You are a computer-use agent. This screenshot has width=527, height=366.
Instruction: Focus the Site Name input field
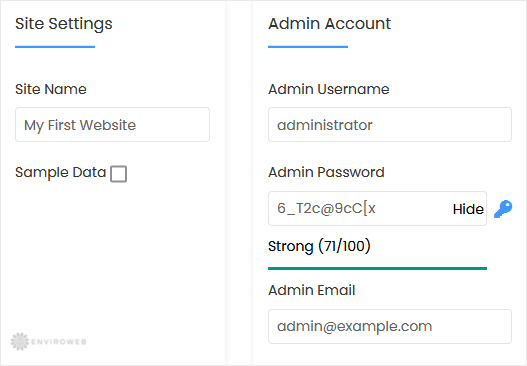point(112,125)
